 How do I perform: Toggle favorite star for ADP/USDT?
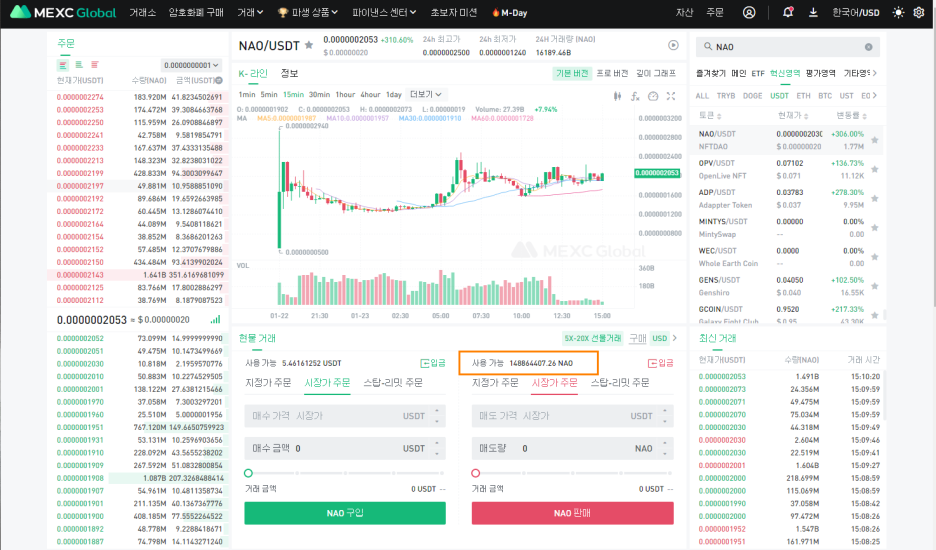pyautogui.click(x=875, y=198)
